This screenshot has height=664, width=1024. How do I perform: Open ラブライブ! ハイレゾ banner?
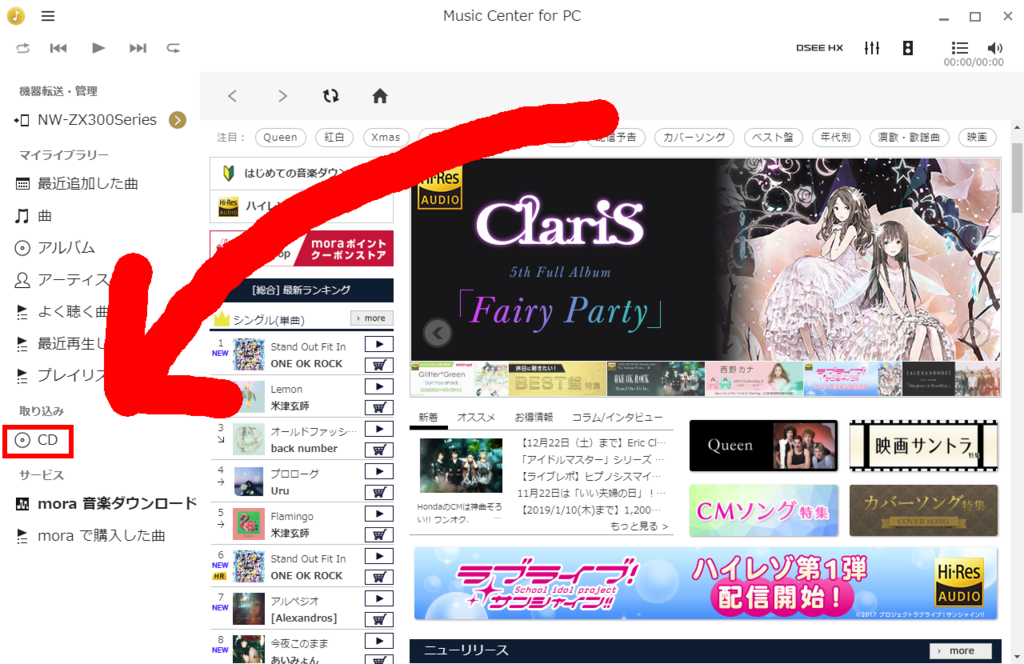[x=705, y=584]
